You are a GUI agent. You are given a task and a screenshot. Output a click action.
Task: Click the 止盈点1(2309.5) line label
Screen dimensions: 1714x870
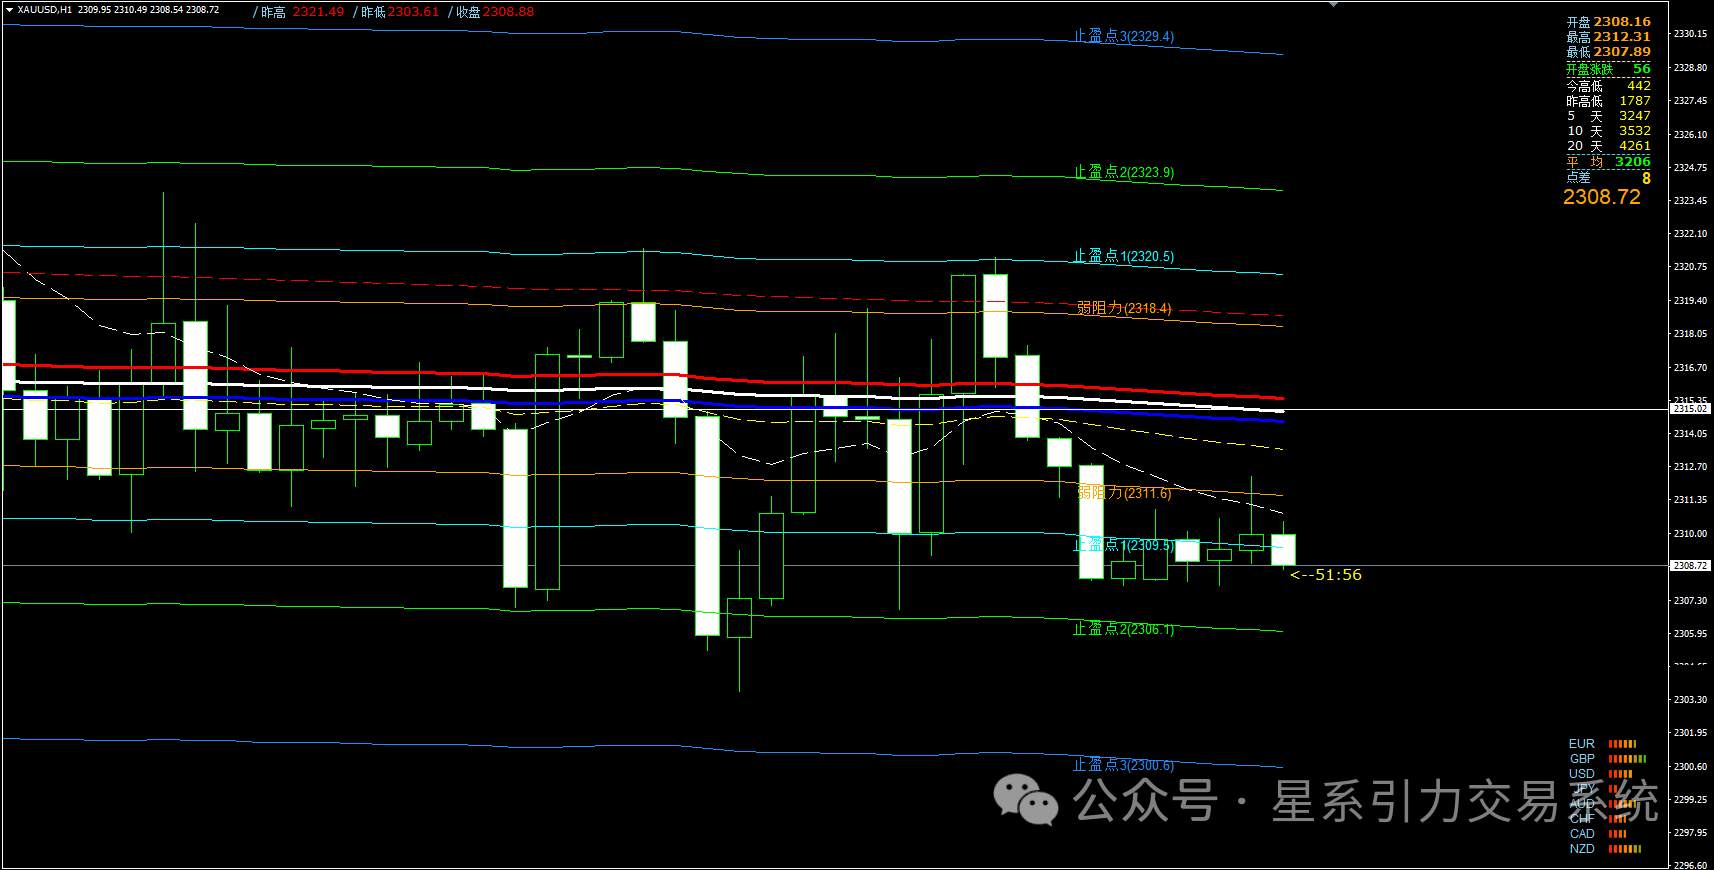coord(1124,544)
